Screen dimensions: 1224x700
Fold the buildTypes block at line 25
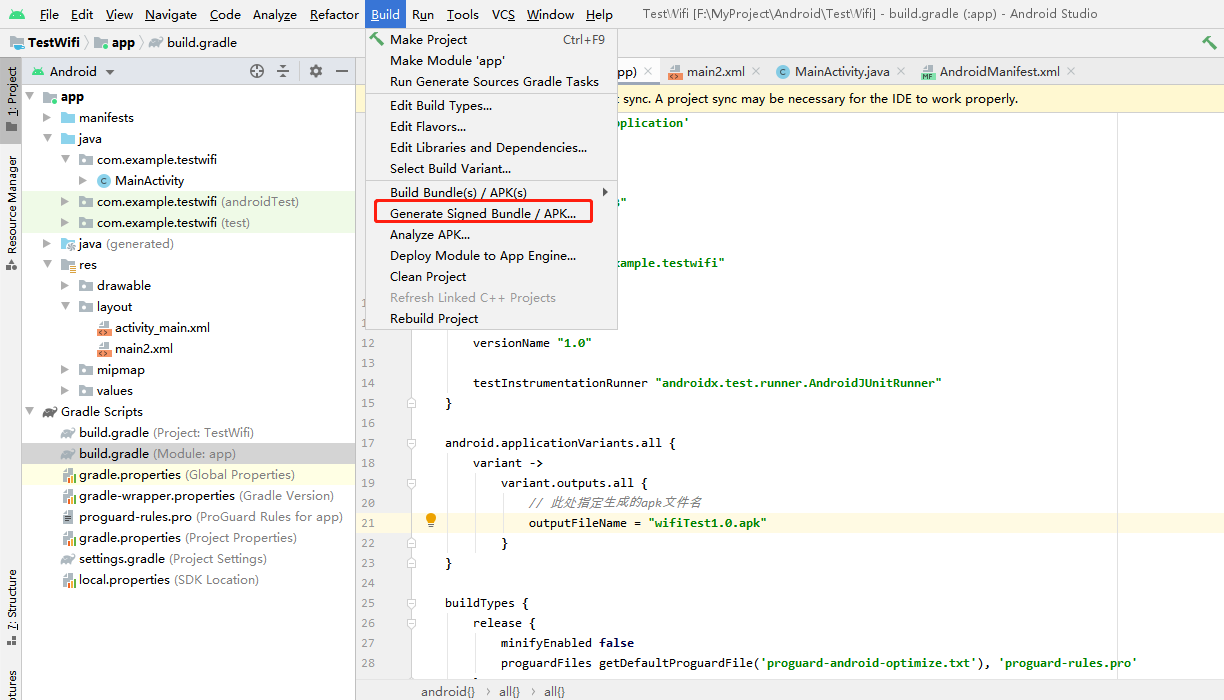(411, 603)
